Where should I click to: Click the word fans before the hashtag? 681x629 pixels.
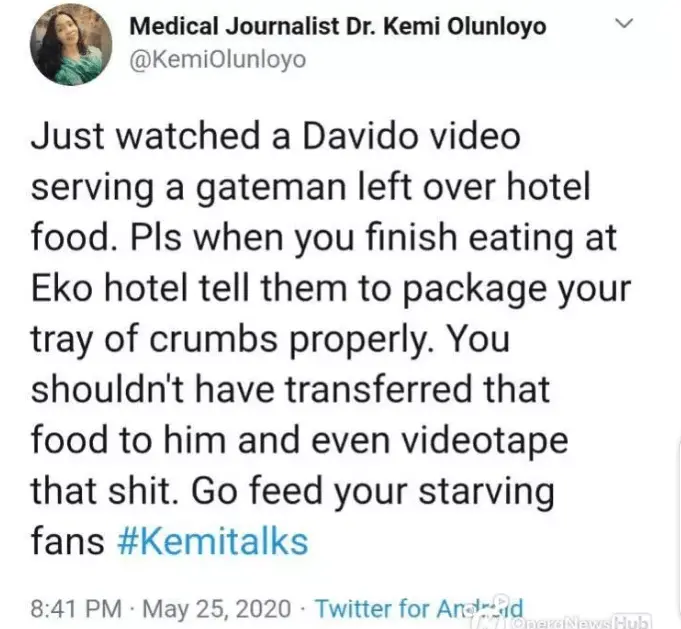[x=67, y=542]
